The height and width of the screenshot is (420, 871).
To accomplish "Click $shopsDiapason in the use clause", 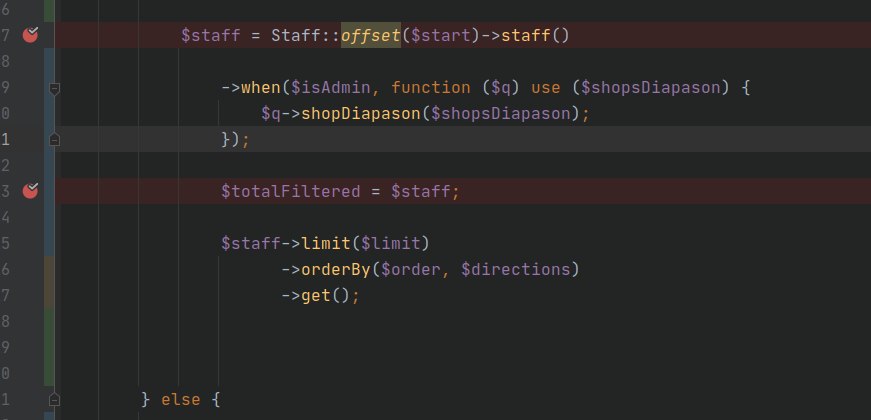I will click(650, 88).
